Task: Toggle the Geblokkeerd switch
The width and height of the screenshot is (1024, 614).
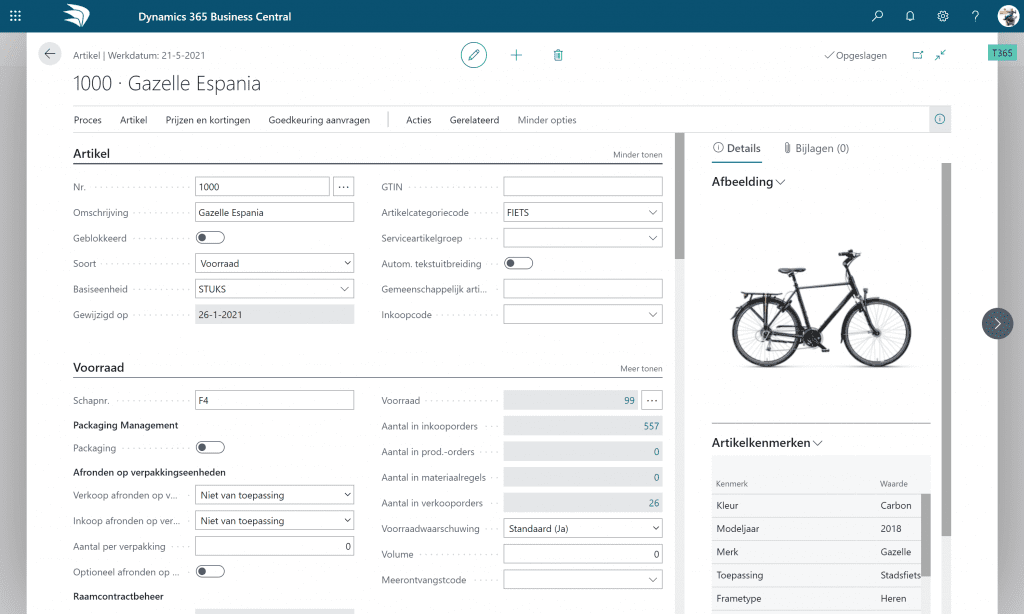Action: [210, 238]
